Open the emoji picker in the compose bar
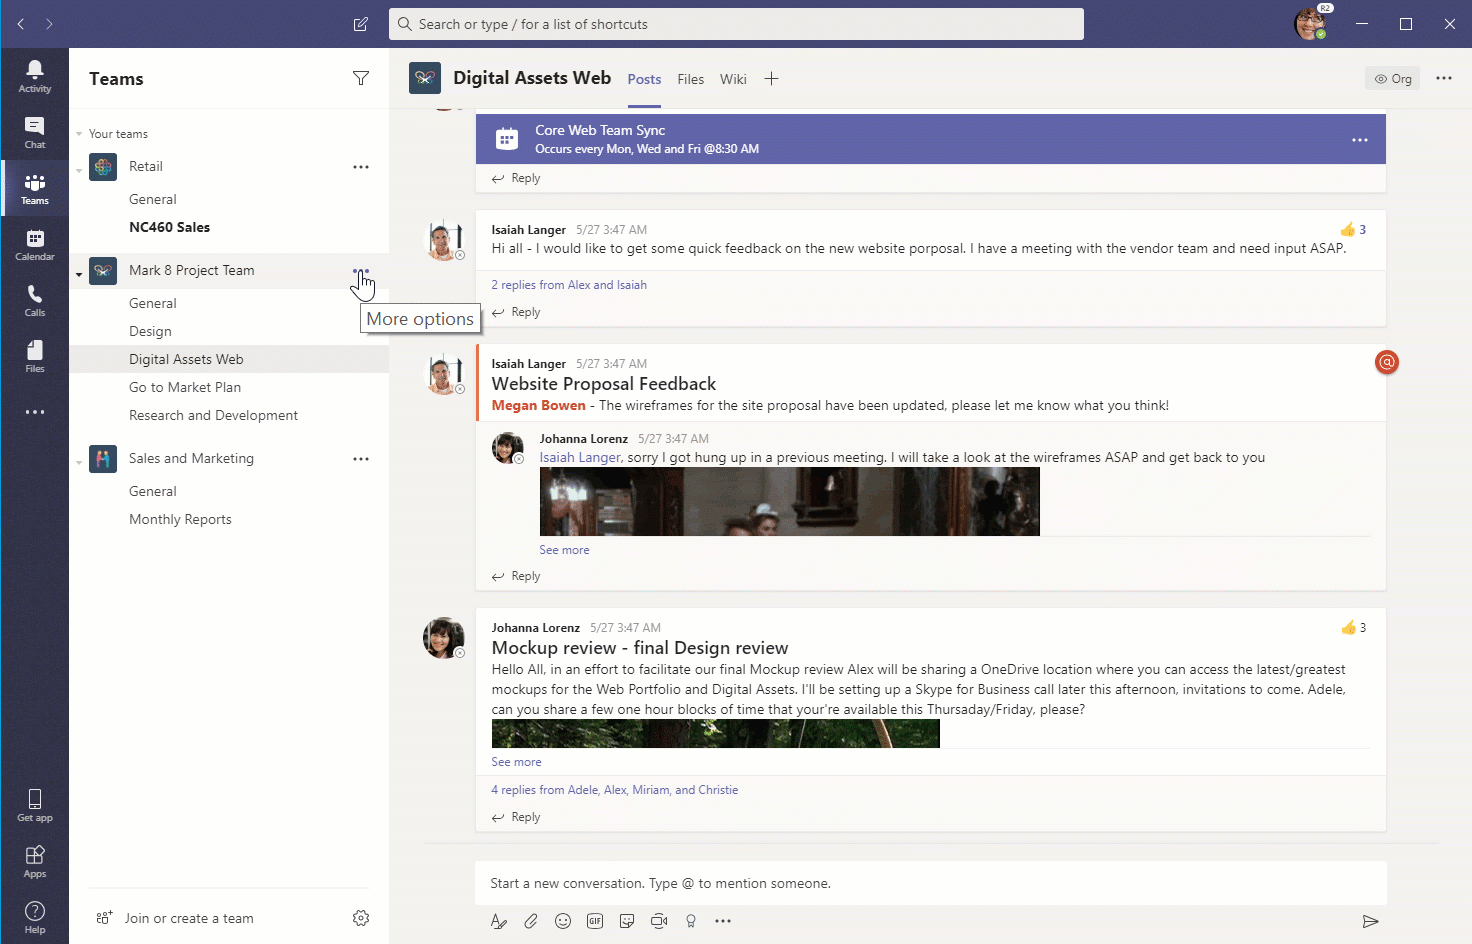Image resolution: width=1472 pixels, height=944 pixels. [x=563, y=921]
